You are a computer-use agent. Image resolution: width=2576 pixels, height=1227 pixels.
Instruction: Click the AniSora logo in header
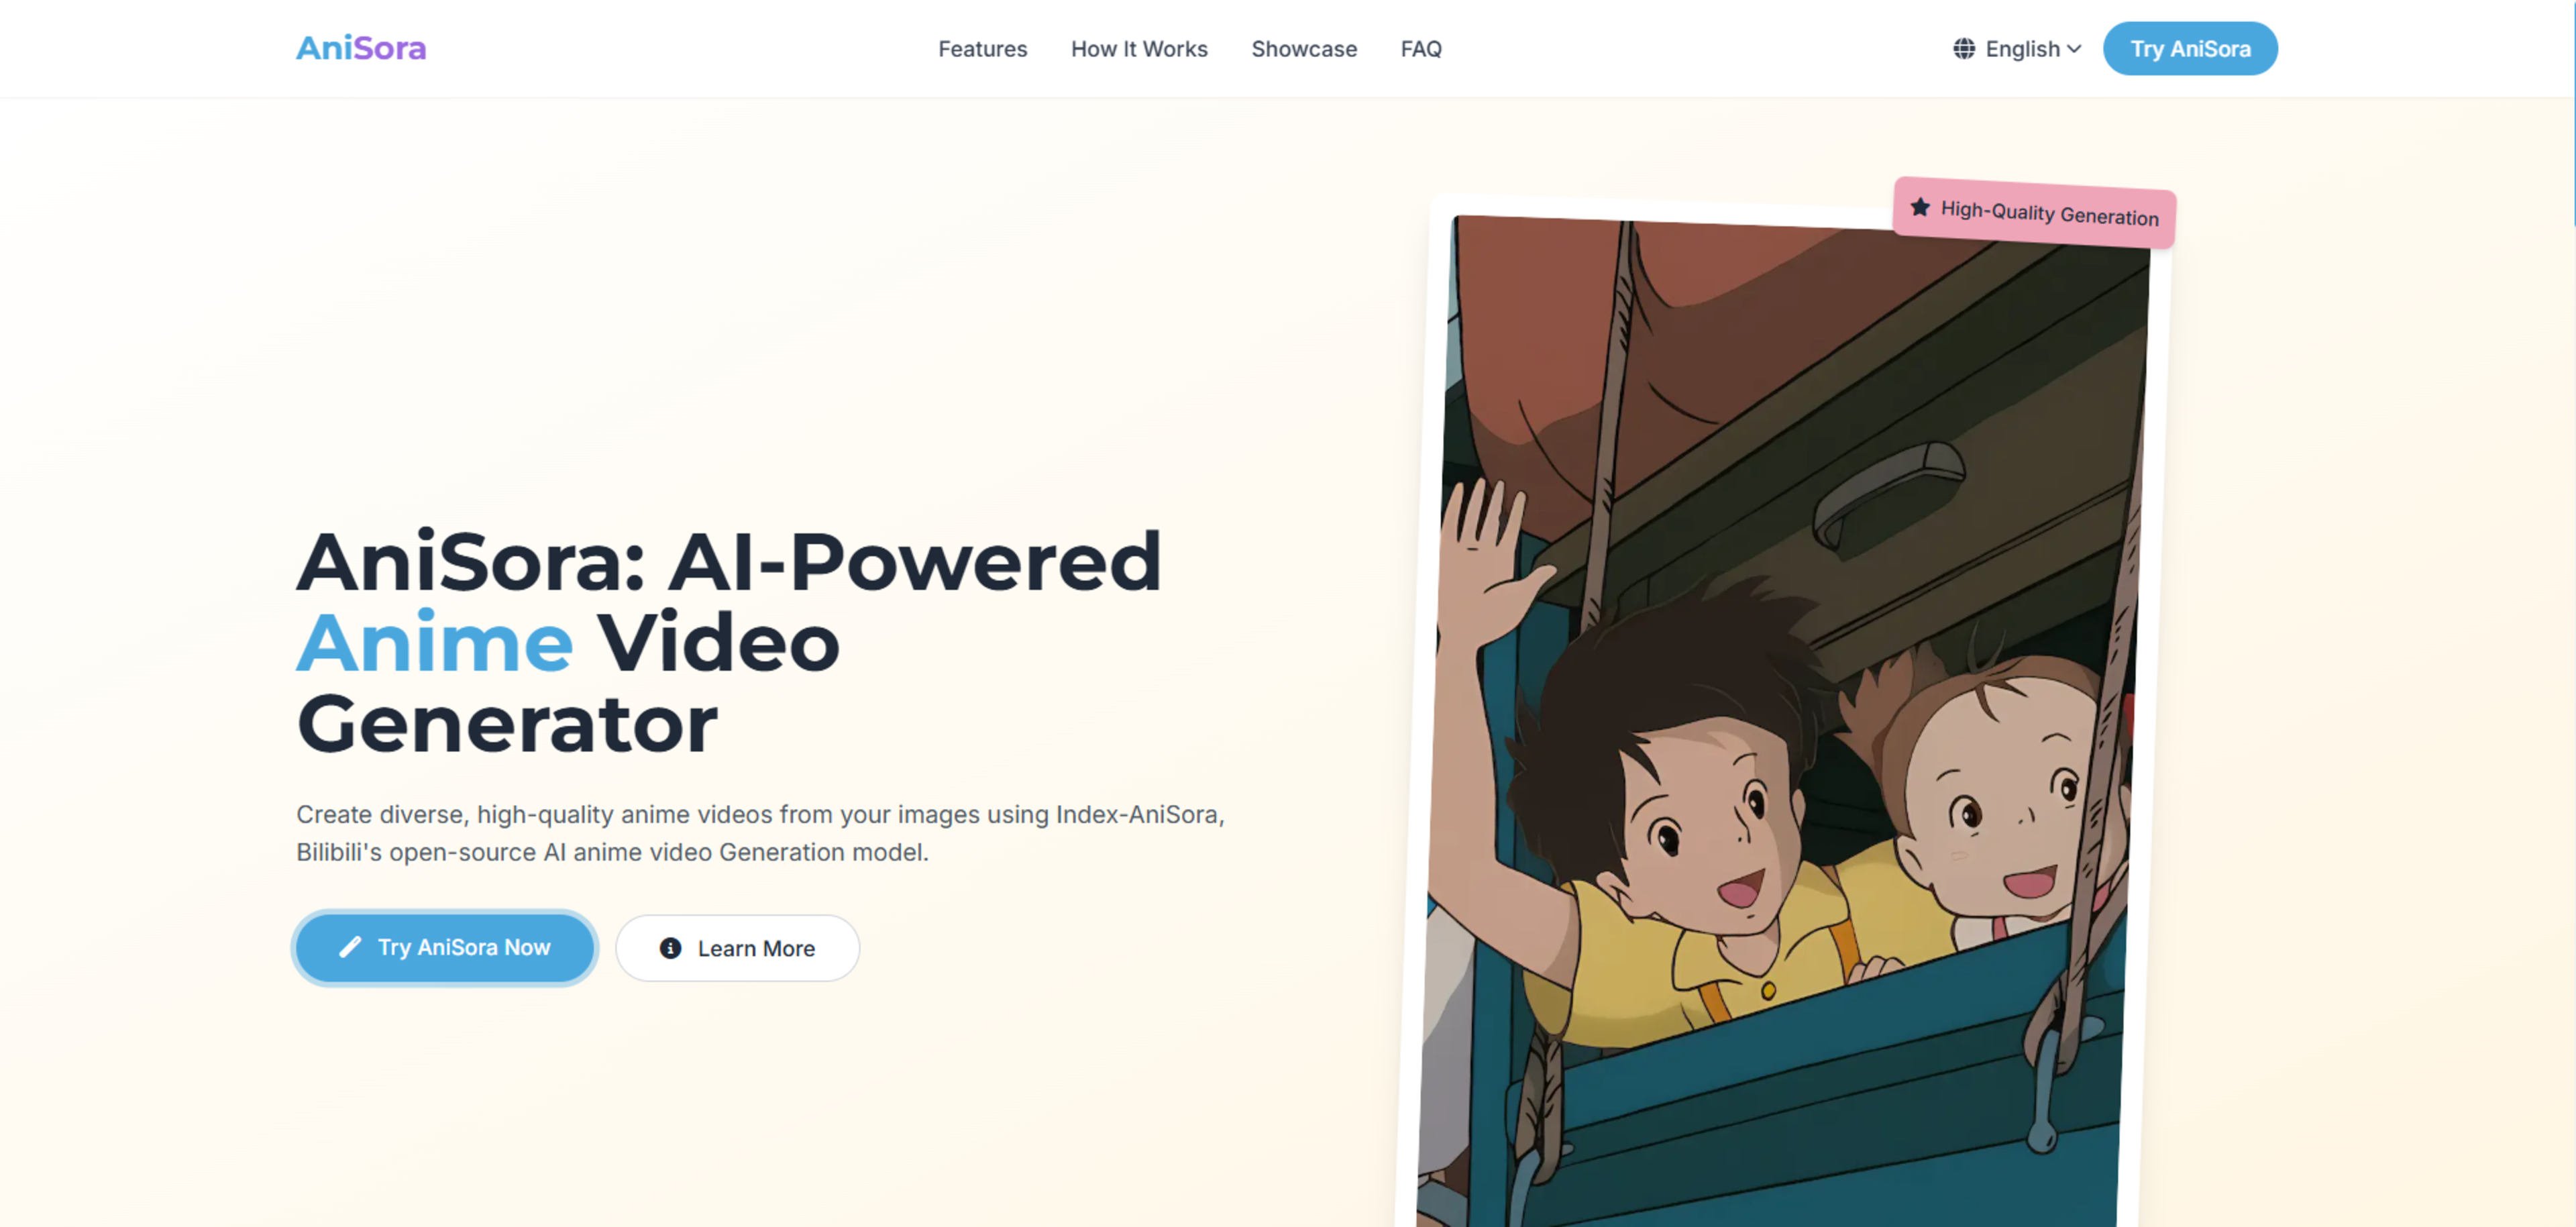(361, 48)
